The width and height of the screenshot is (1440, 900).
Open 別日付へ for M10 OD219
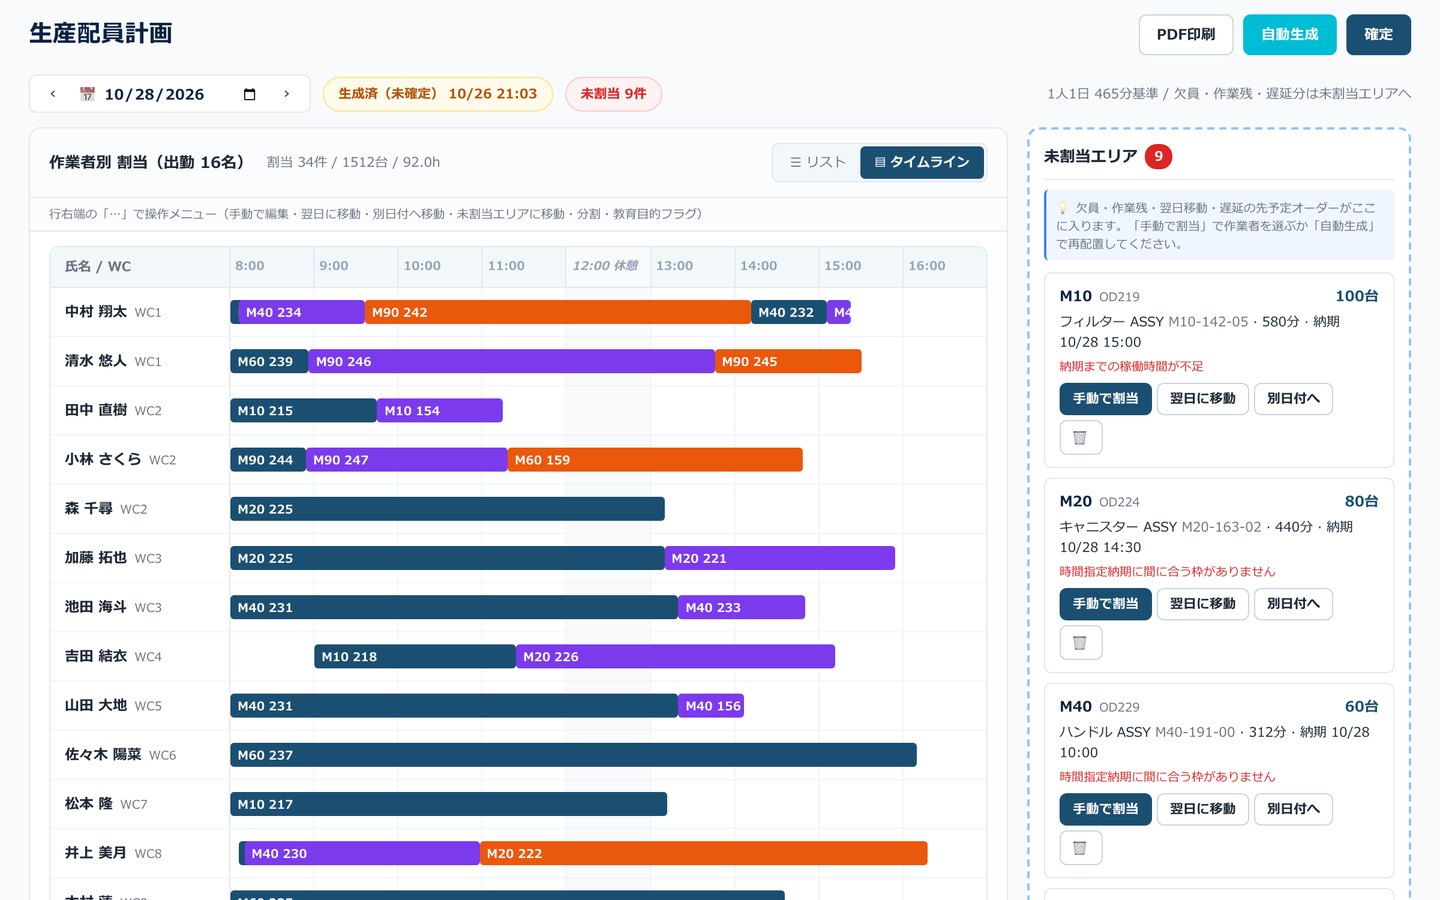click(1293, 398)
